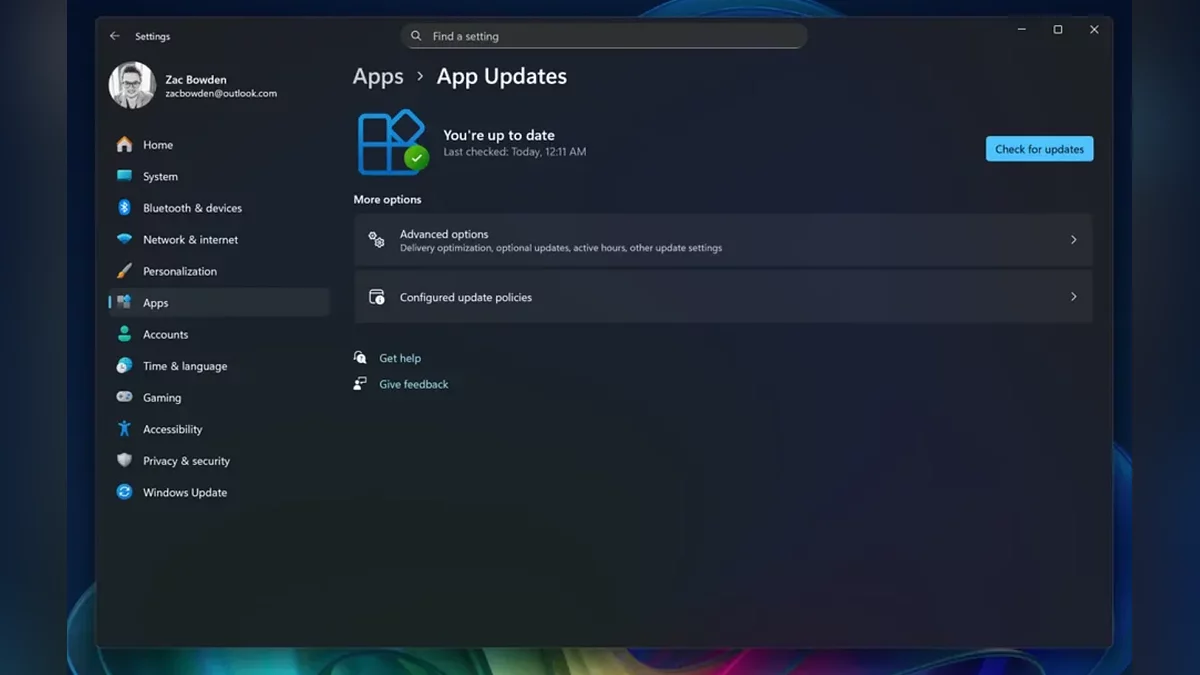The image size is (1200, 675).
Task: Click the Personalization paintbrush icon
Action: tap(124, 271)
